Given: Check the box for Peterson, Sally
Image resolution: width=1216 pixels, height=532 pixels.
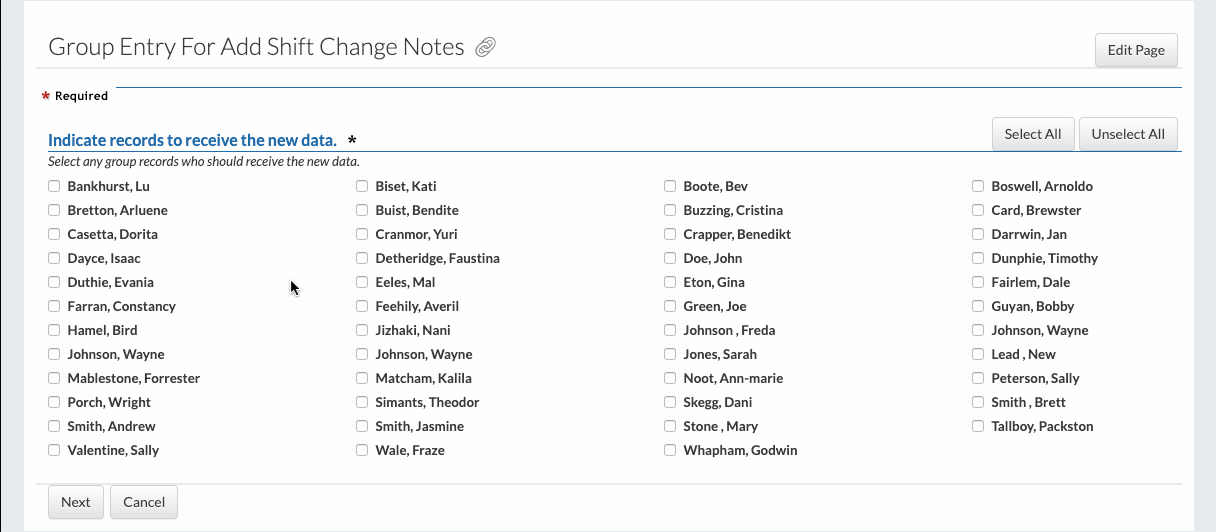Looking at the screenshot, I should click(978, 378).
